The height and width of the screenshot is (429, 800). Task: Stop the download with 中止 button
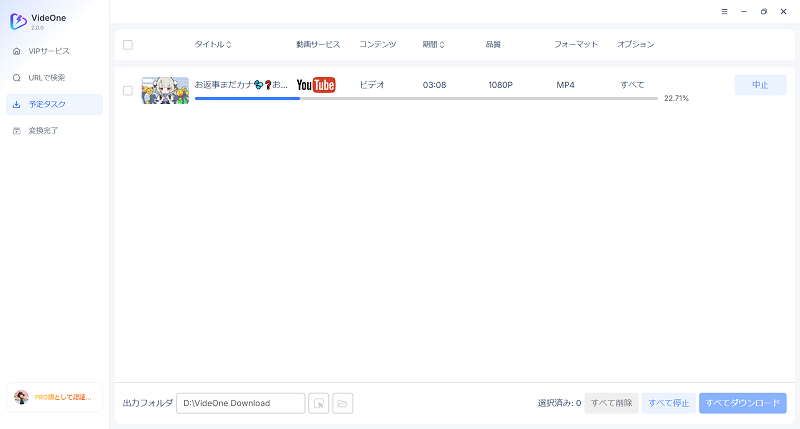[760, 85]
